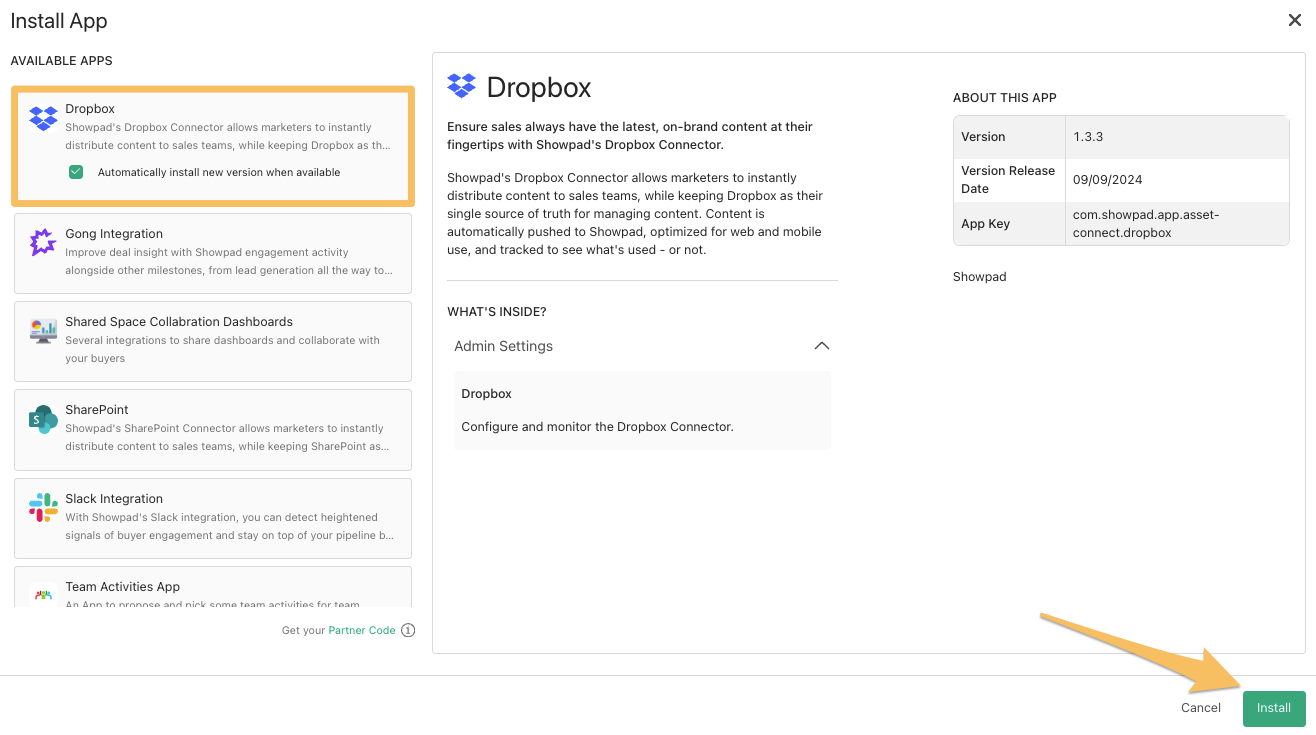Select the Gong Integration app

[x=213, y=252]
